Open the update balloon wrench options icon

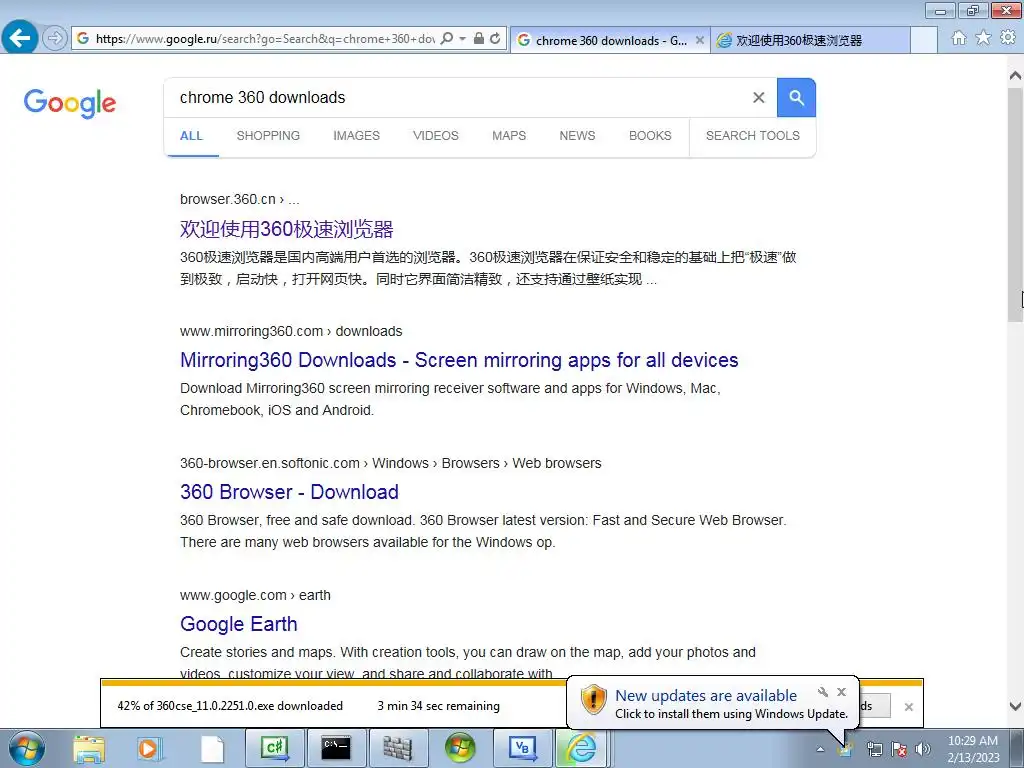(x=823, y=692)
